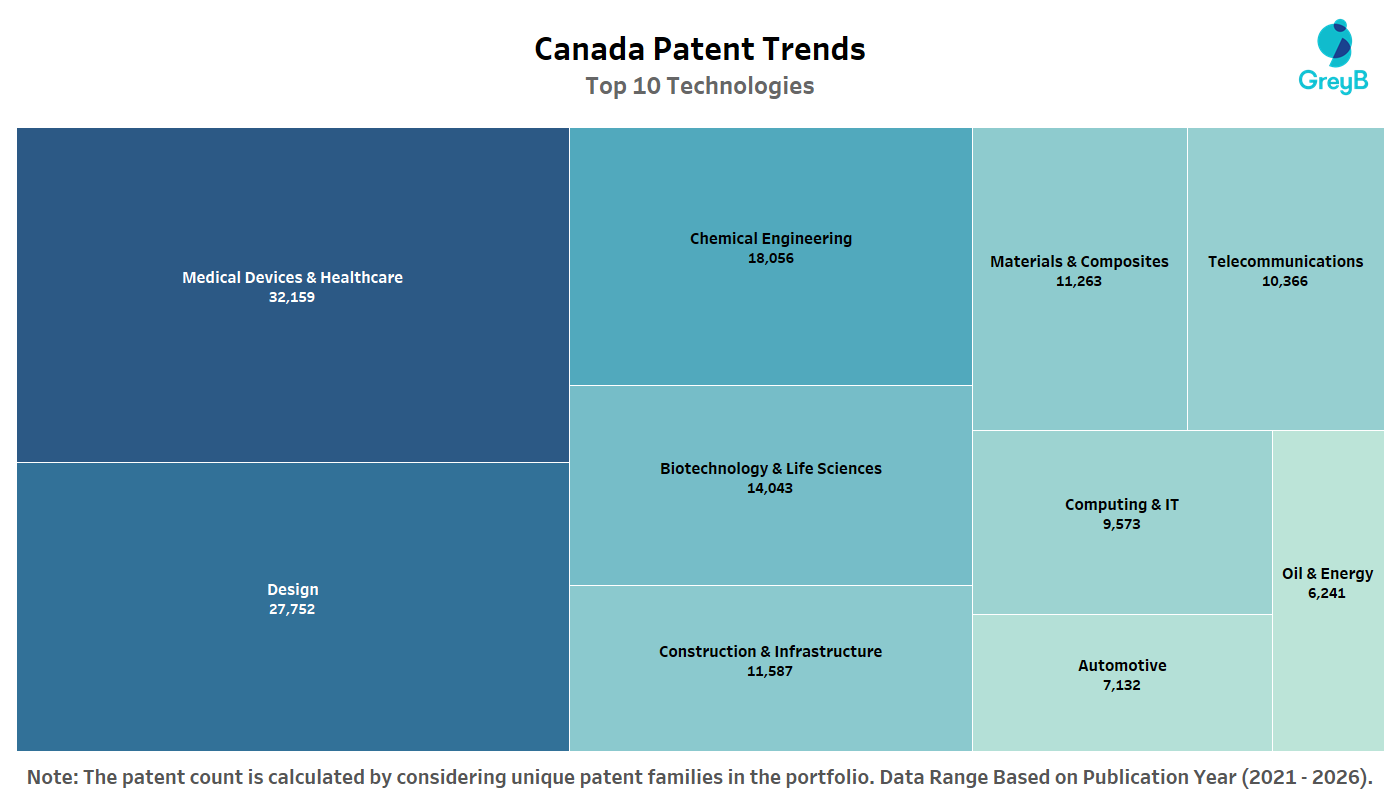1400x800 pixels.
Task: Click the 27,752 Design count
Action: coord(292,609)
